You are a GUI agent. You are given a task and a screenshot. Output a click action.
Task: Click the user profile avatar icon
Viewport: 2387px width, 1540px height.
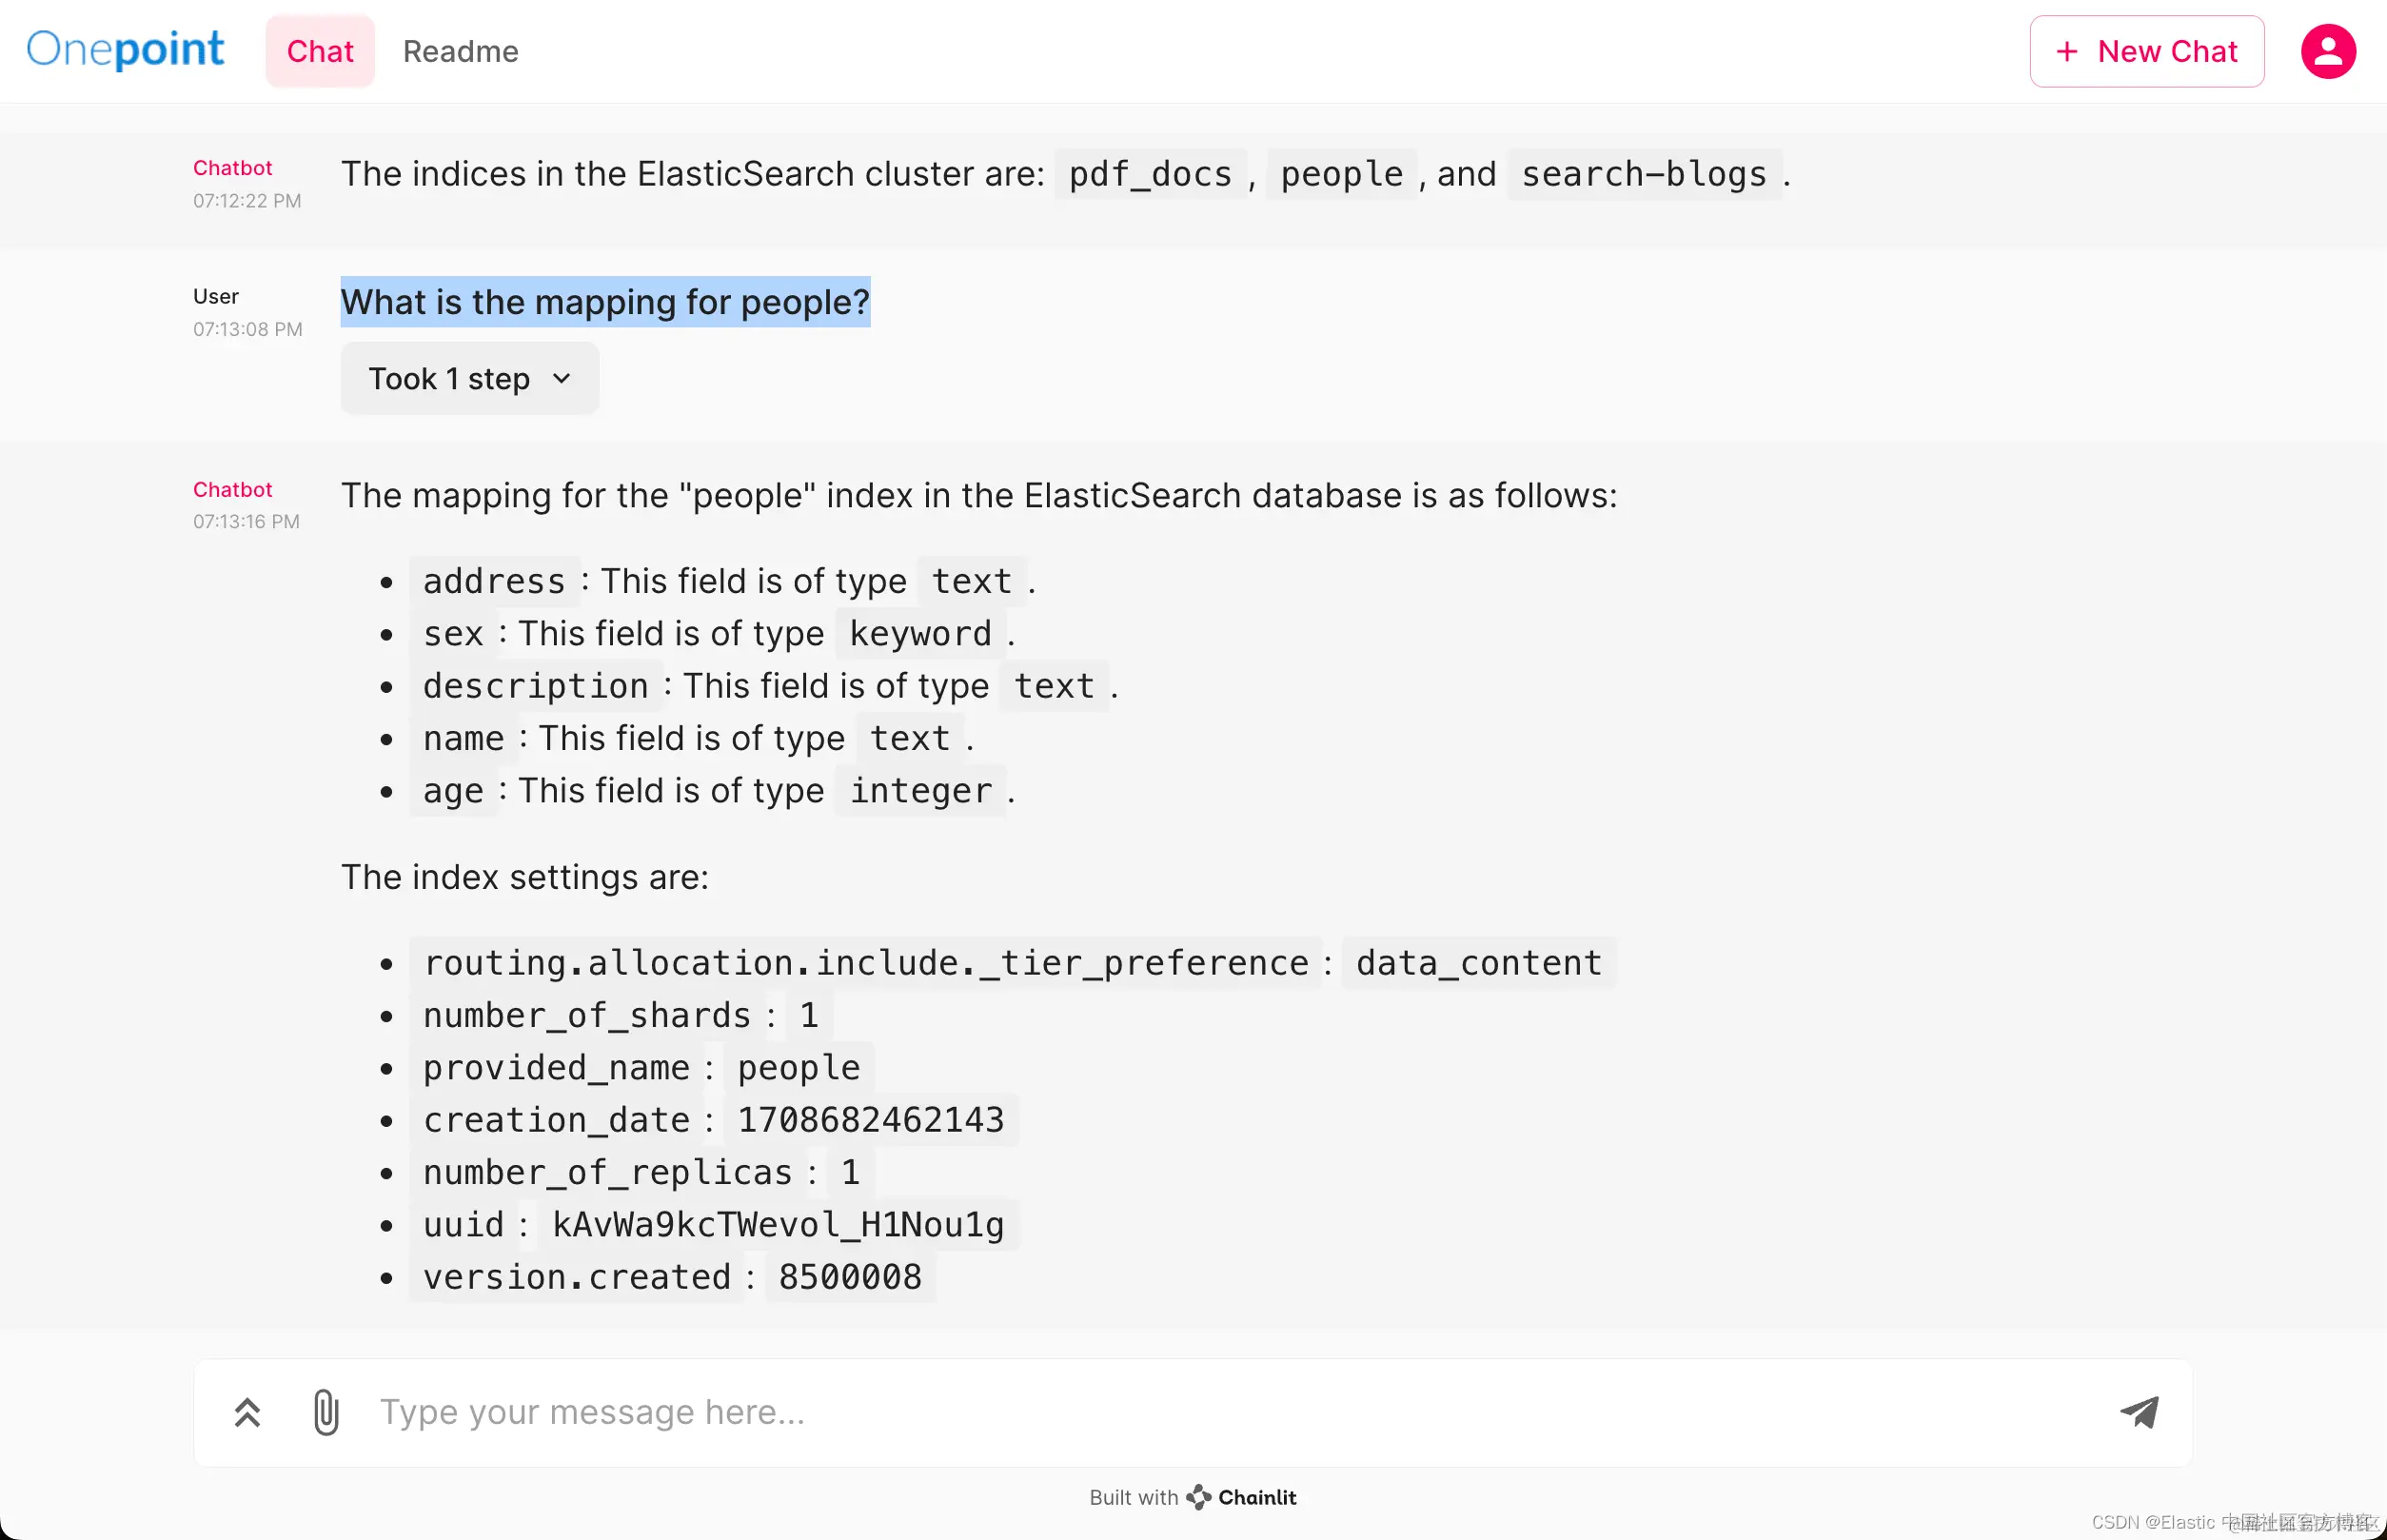tap(2328, 51)
